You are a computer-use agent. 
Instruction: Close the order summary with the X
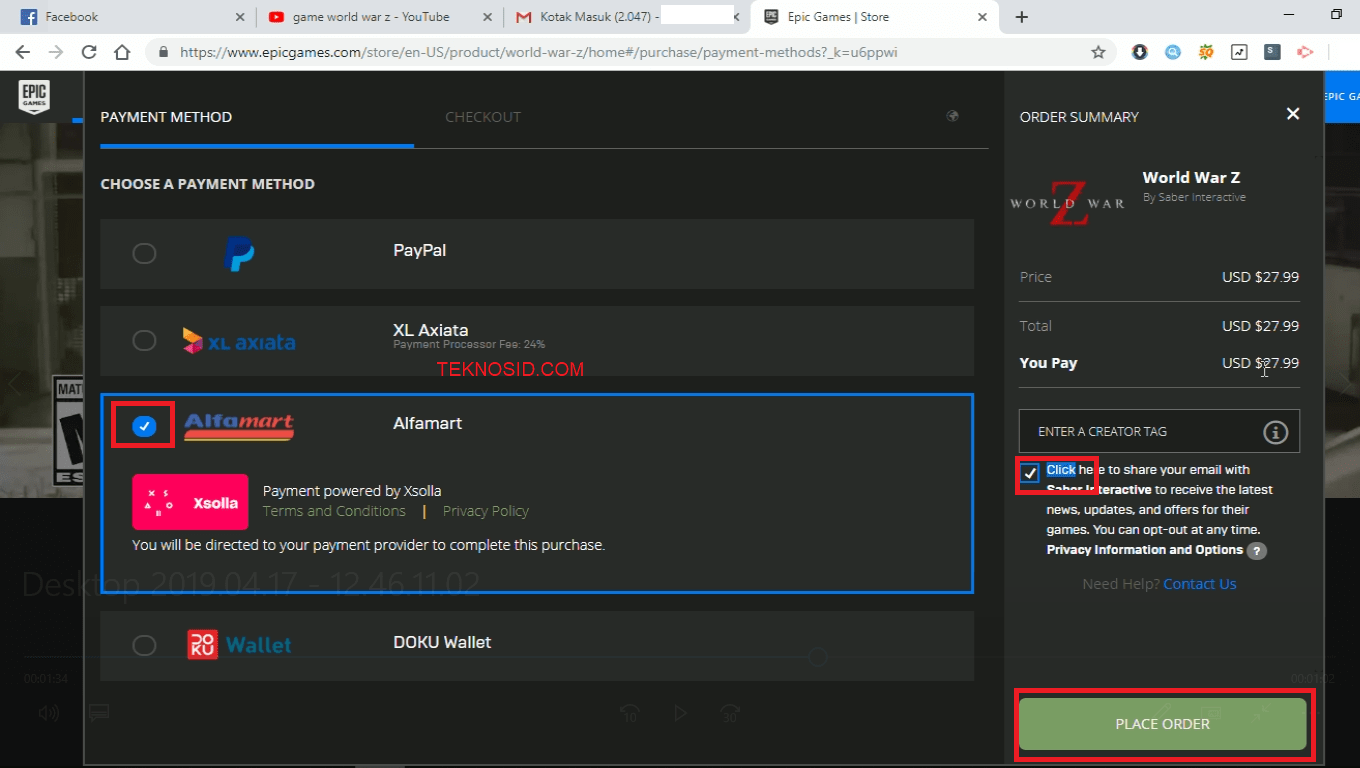coord(1293,114)
